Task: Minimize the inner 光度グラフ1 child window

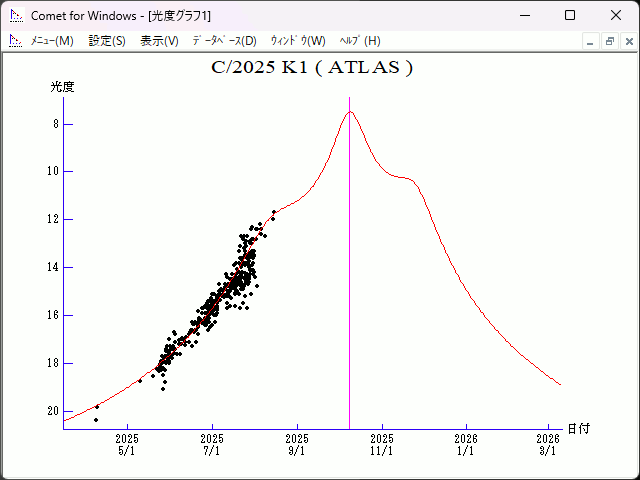Action: (591, 41)
